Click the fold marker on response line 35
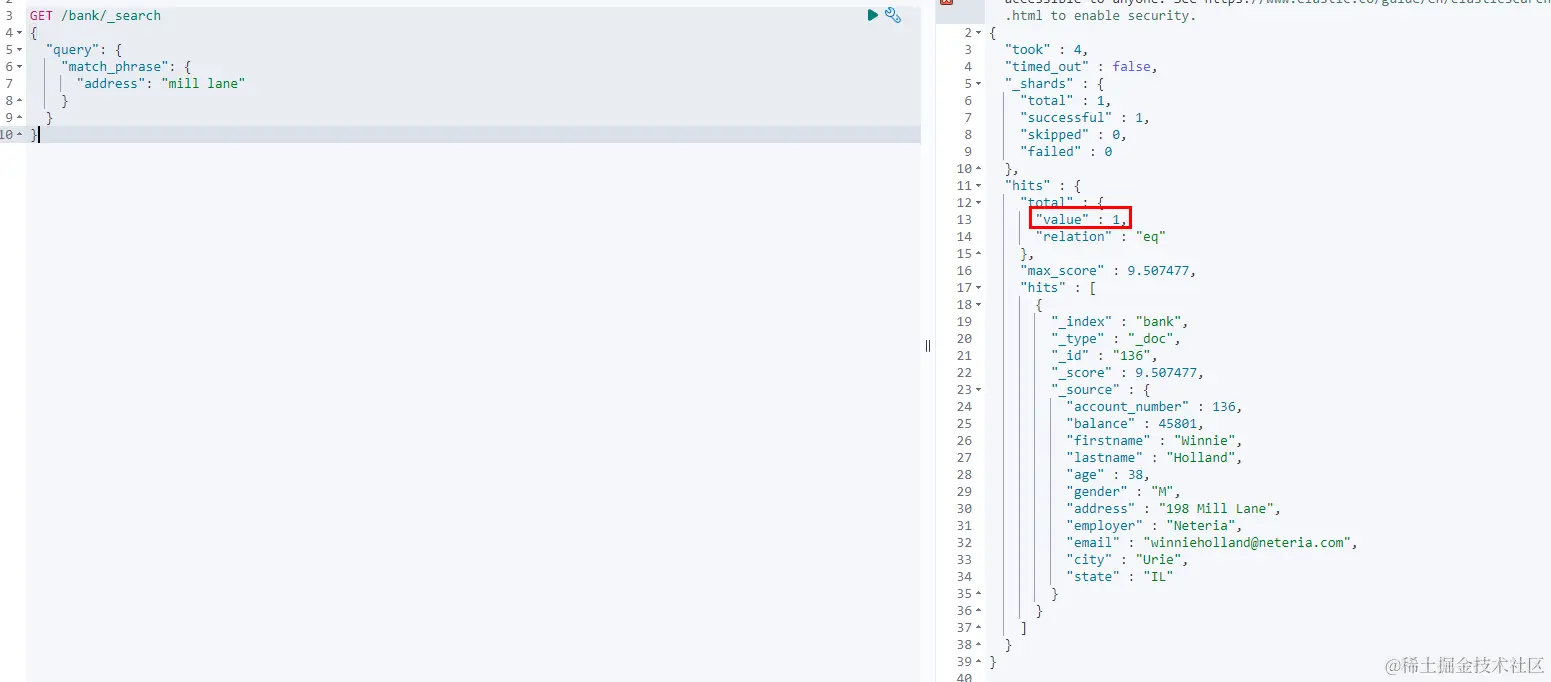 (x=979, y=594)
